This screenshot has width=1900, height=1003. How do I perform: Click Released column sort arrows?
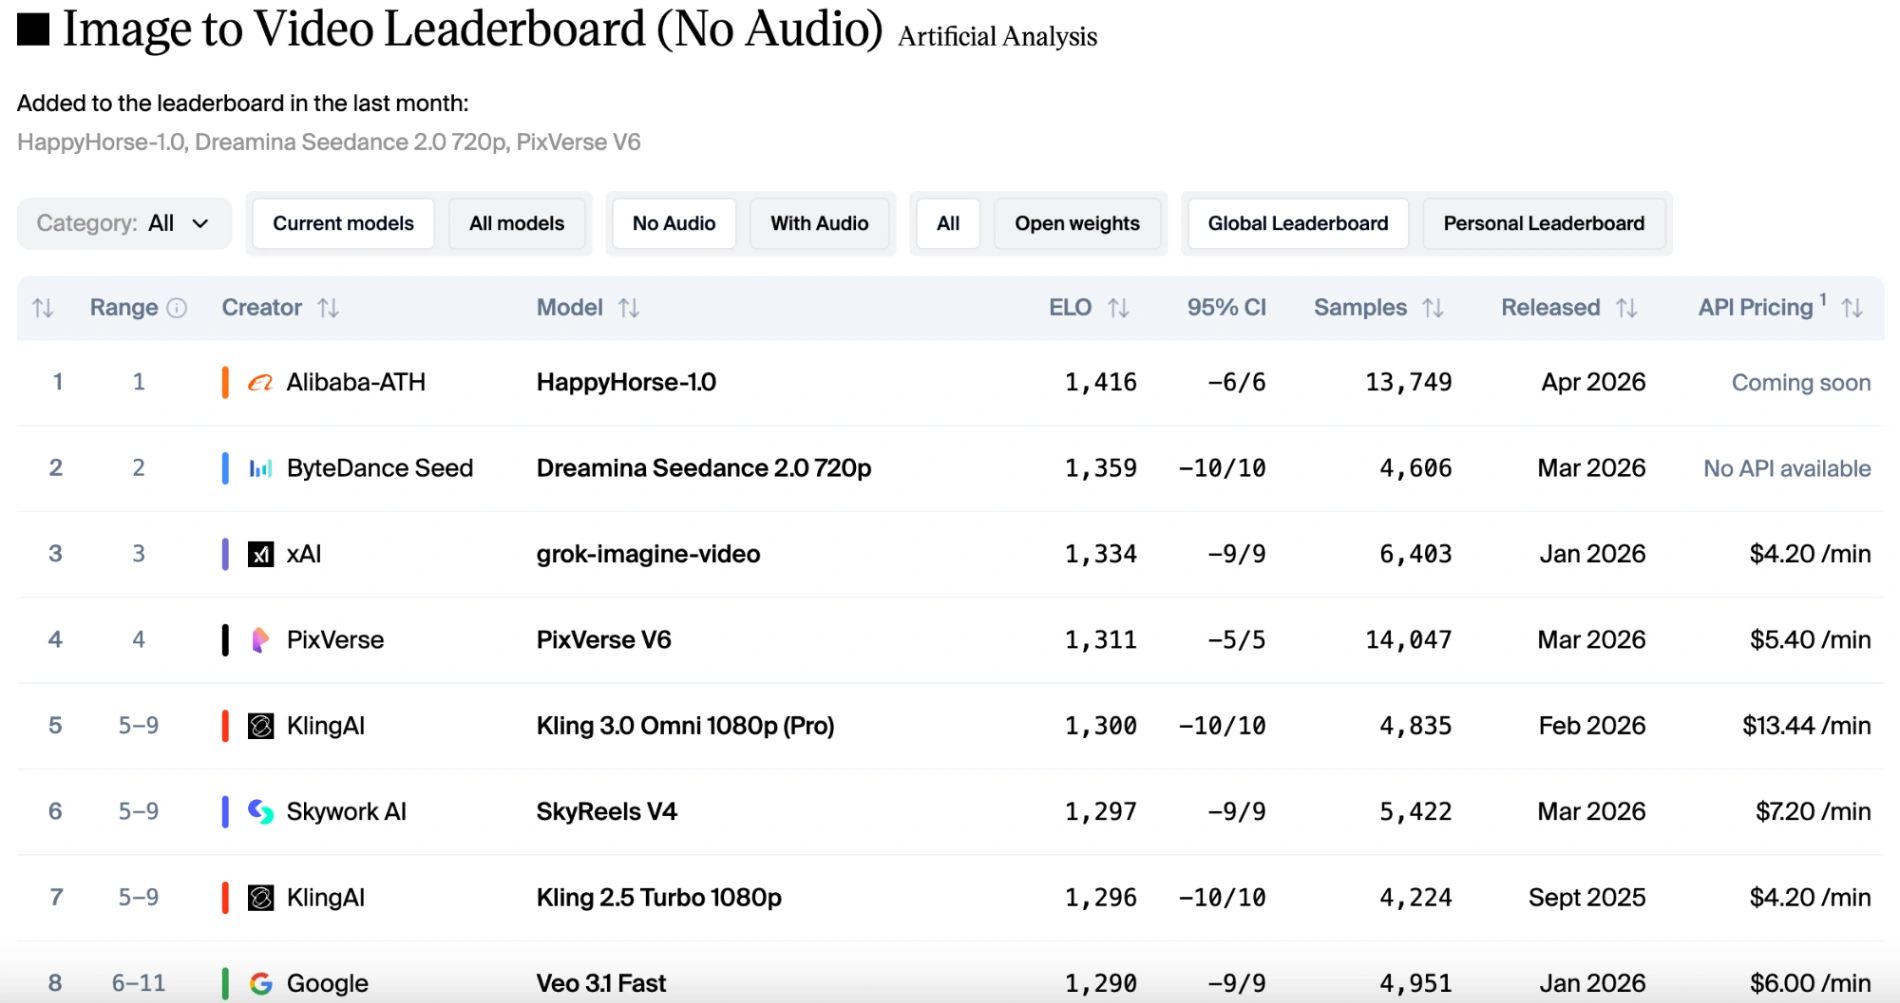[x=1626, y=308]
